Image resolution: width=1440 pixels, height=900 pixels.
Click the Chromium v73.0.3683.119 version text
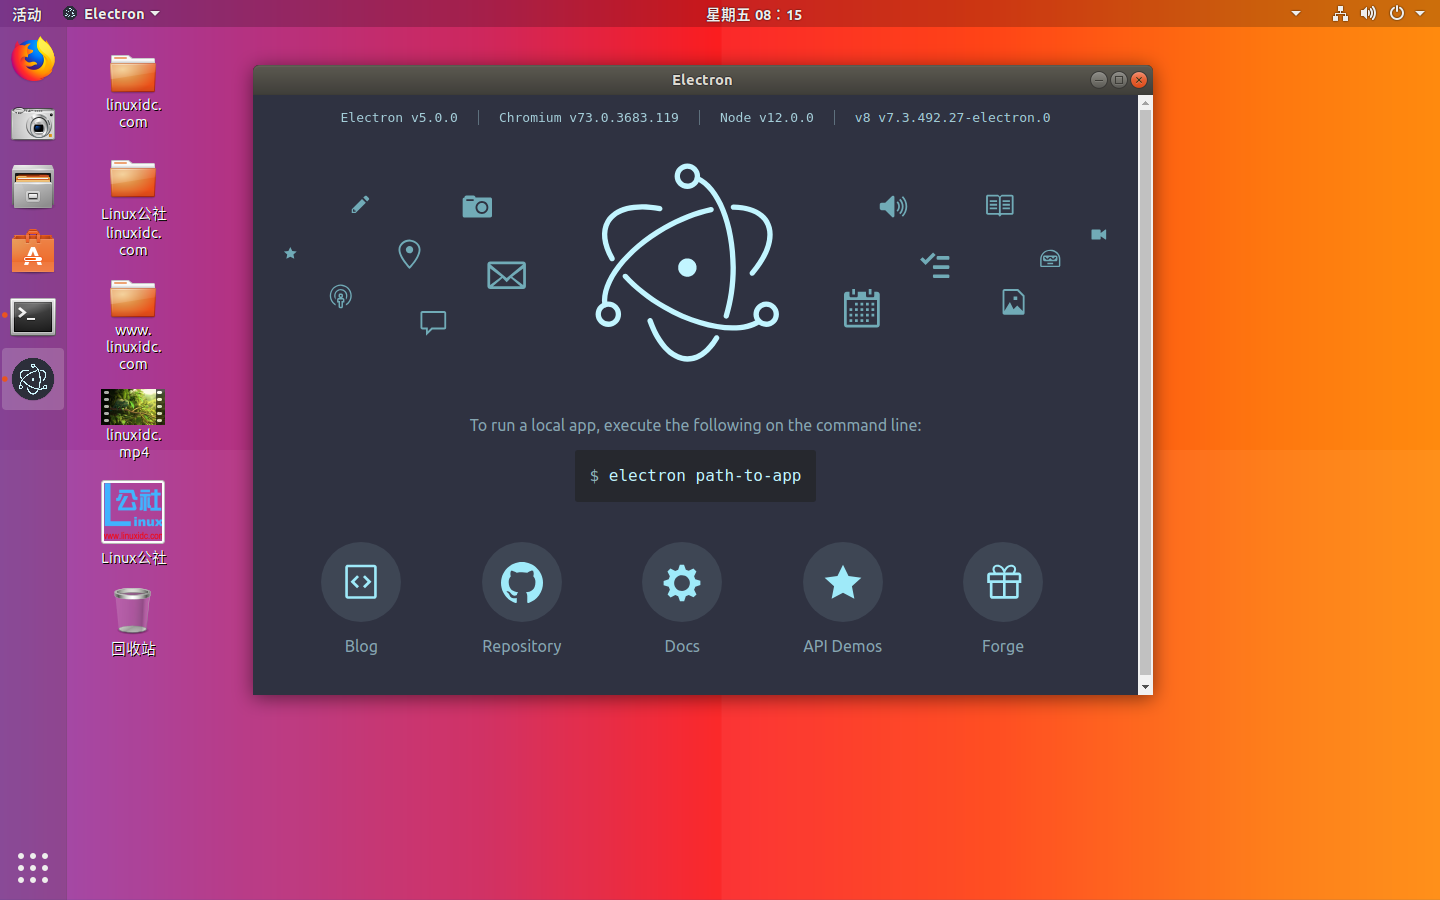pyautogui.click(x=589, y=118)
